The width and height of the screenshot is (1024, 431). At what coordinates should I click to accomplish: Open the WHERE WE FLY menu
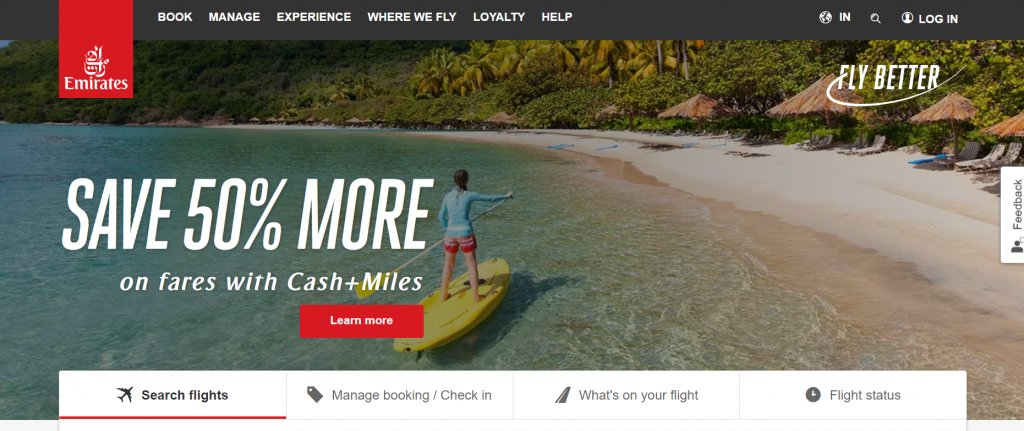point(412,17)
